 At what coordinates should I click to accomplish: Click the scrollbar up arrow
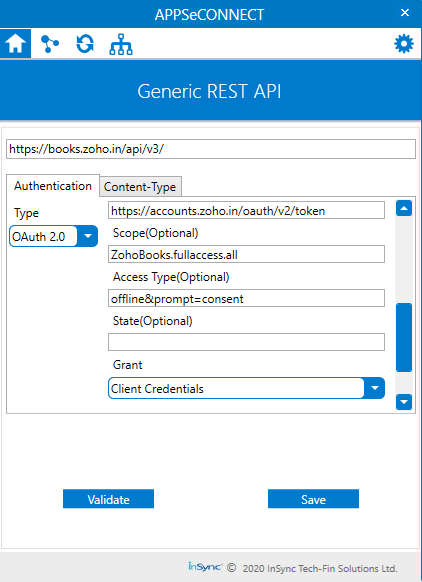404,208
